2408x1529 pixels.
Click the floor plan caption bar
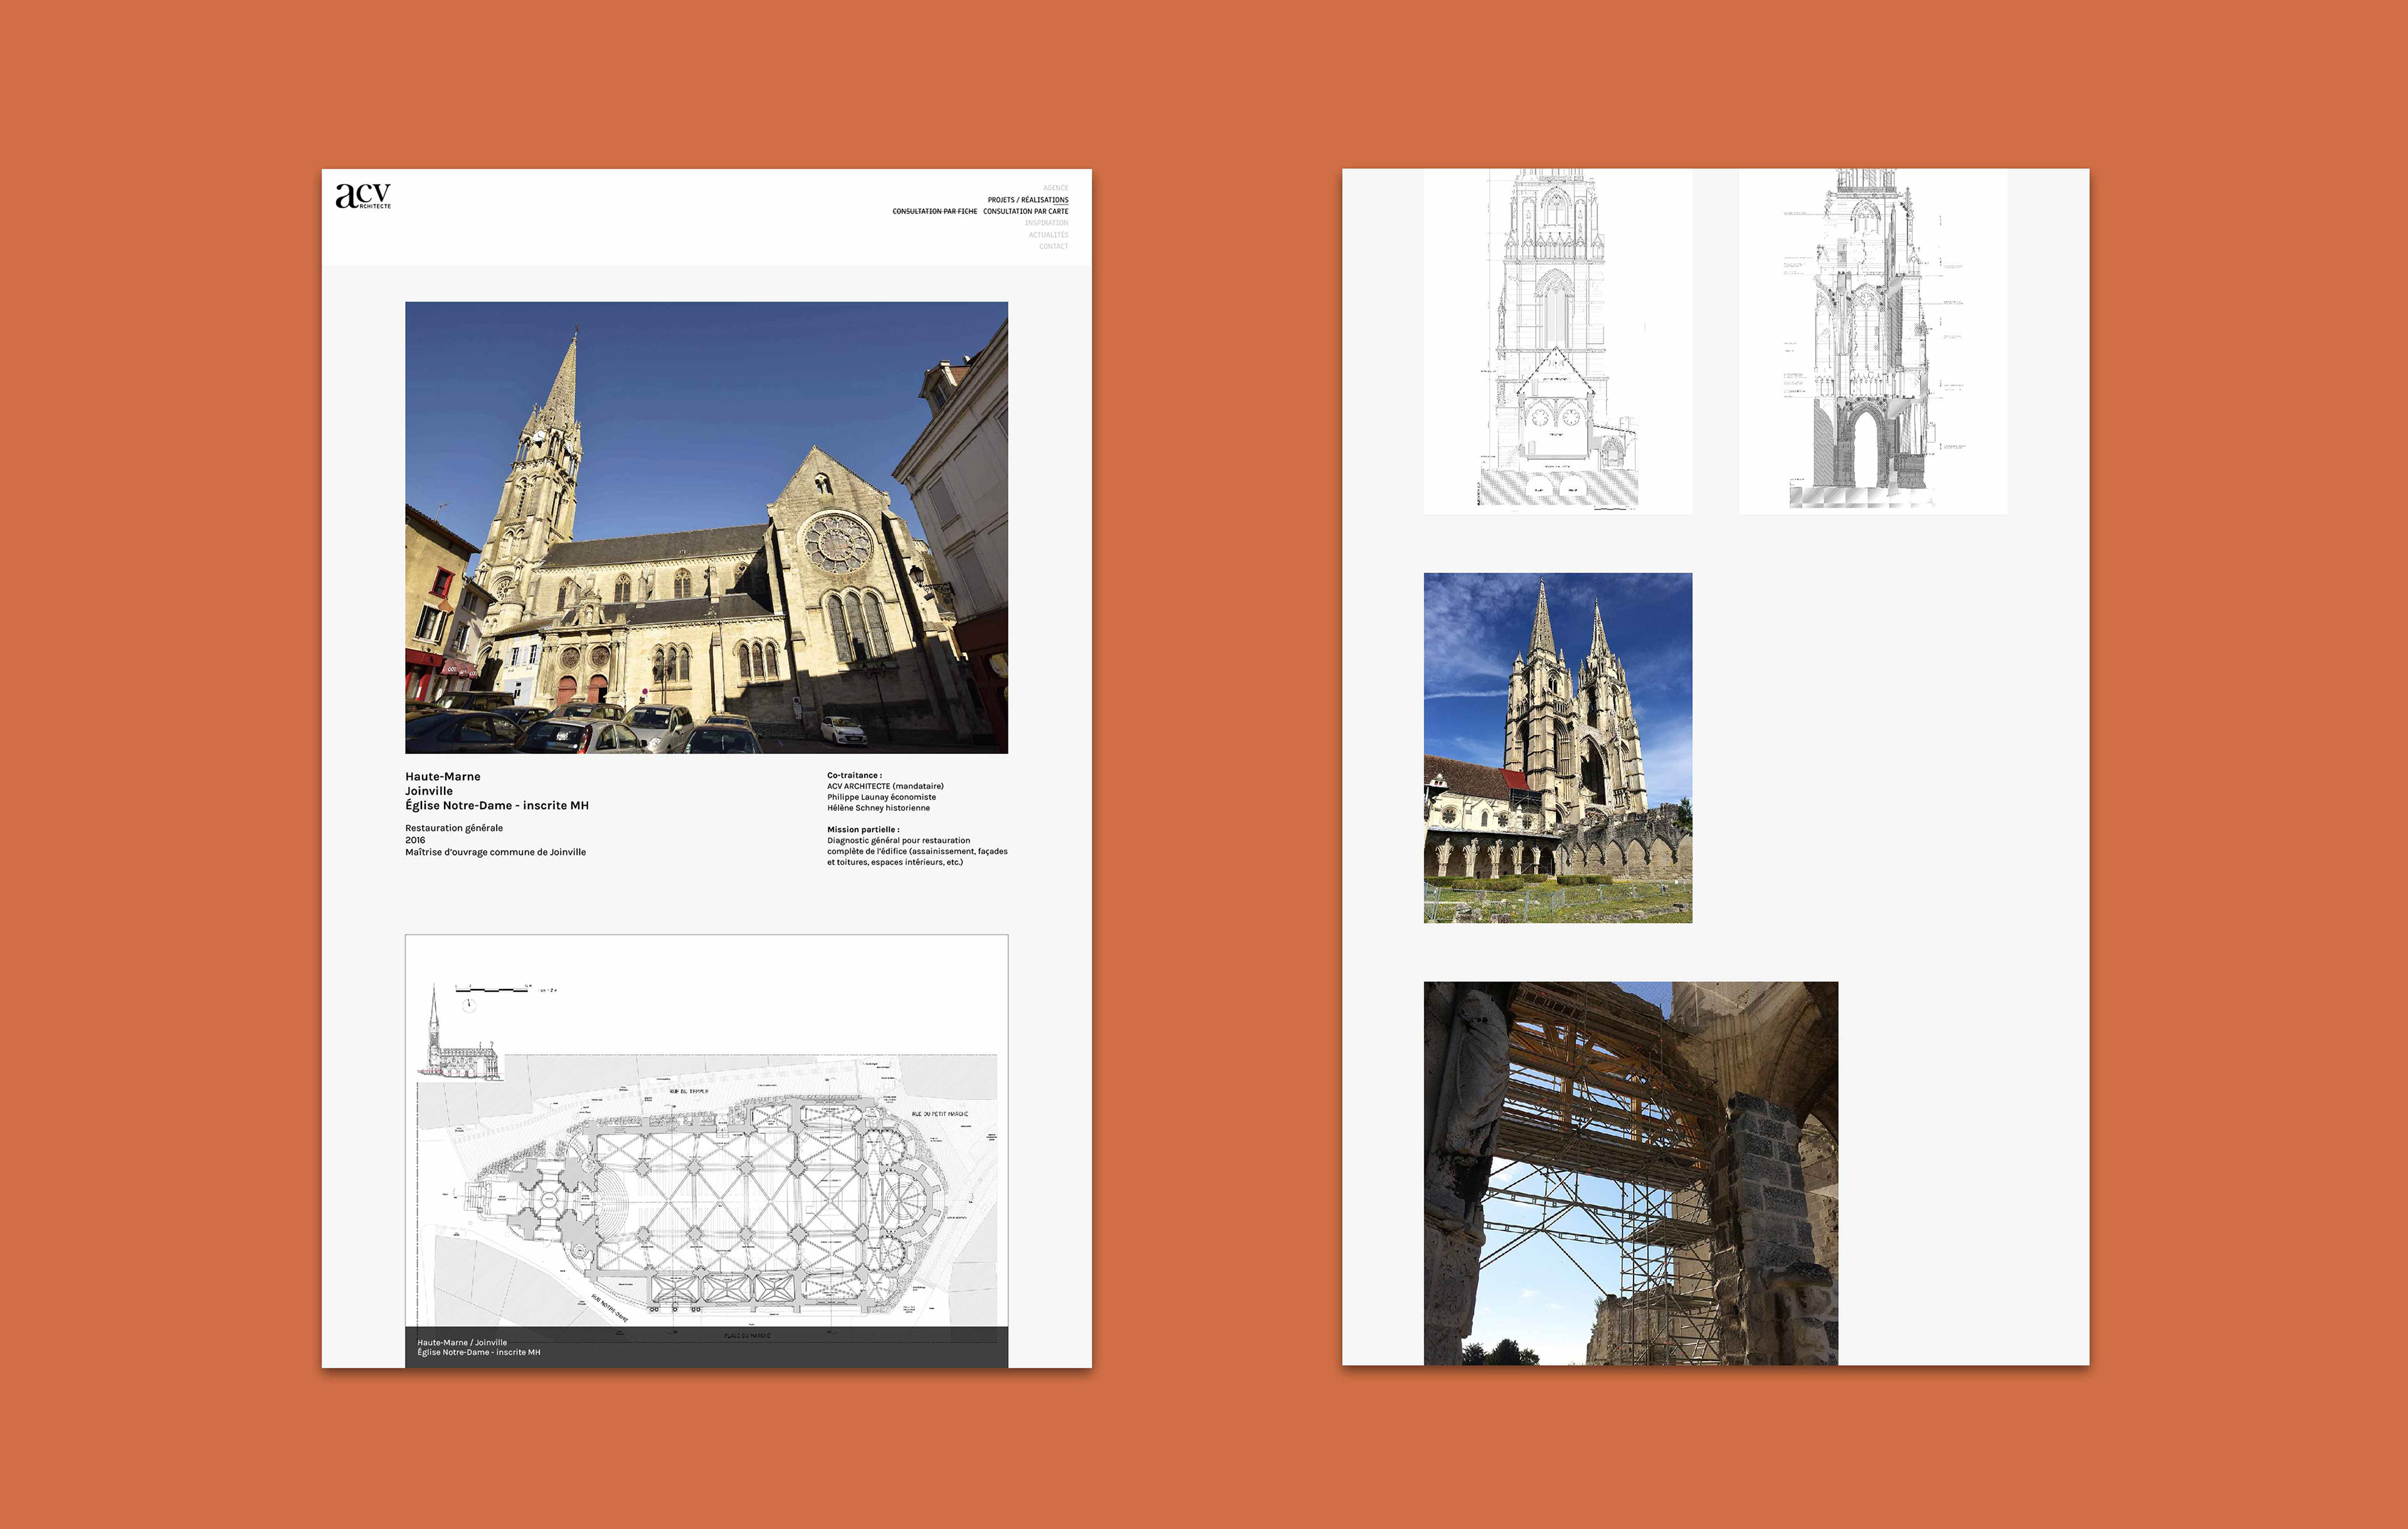pyautogui.click(x=706, y=1347)
